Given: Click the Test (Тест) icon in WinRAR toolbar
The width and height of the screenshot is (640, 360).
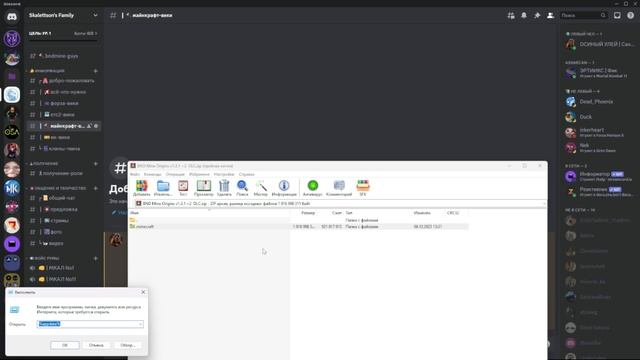Looking at the screenshot, I should pyautogui.click(x=183, y=188).
